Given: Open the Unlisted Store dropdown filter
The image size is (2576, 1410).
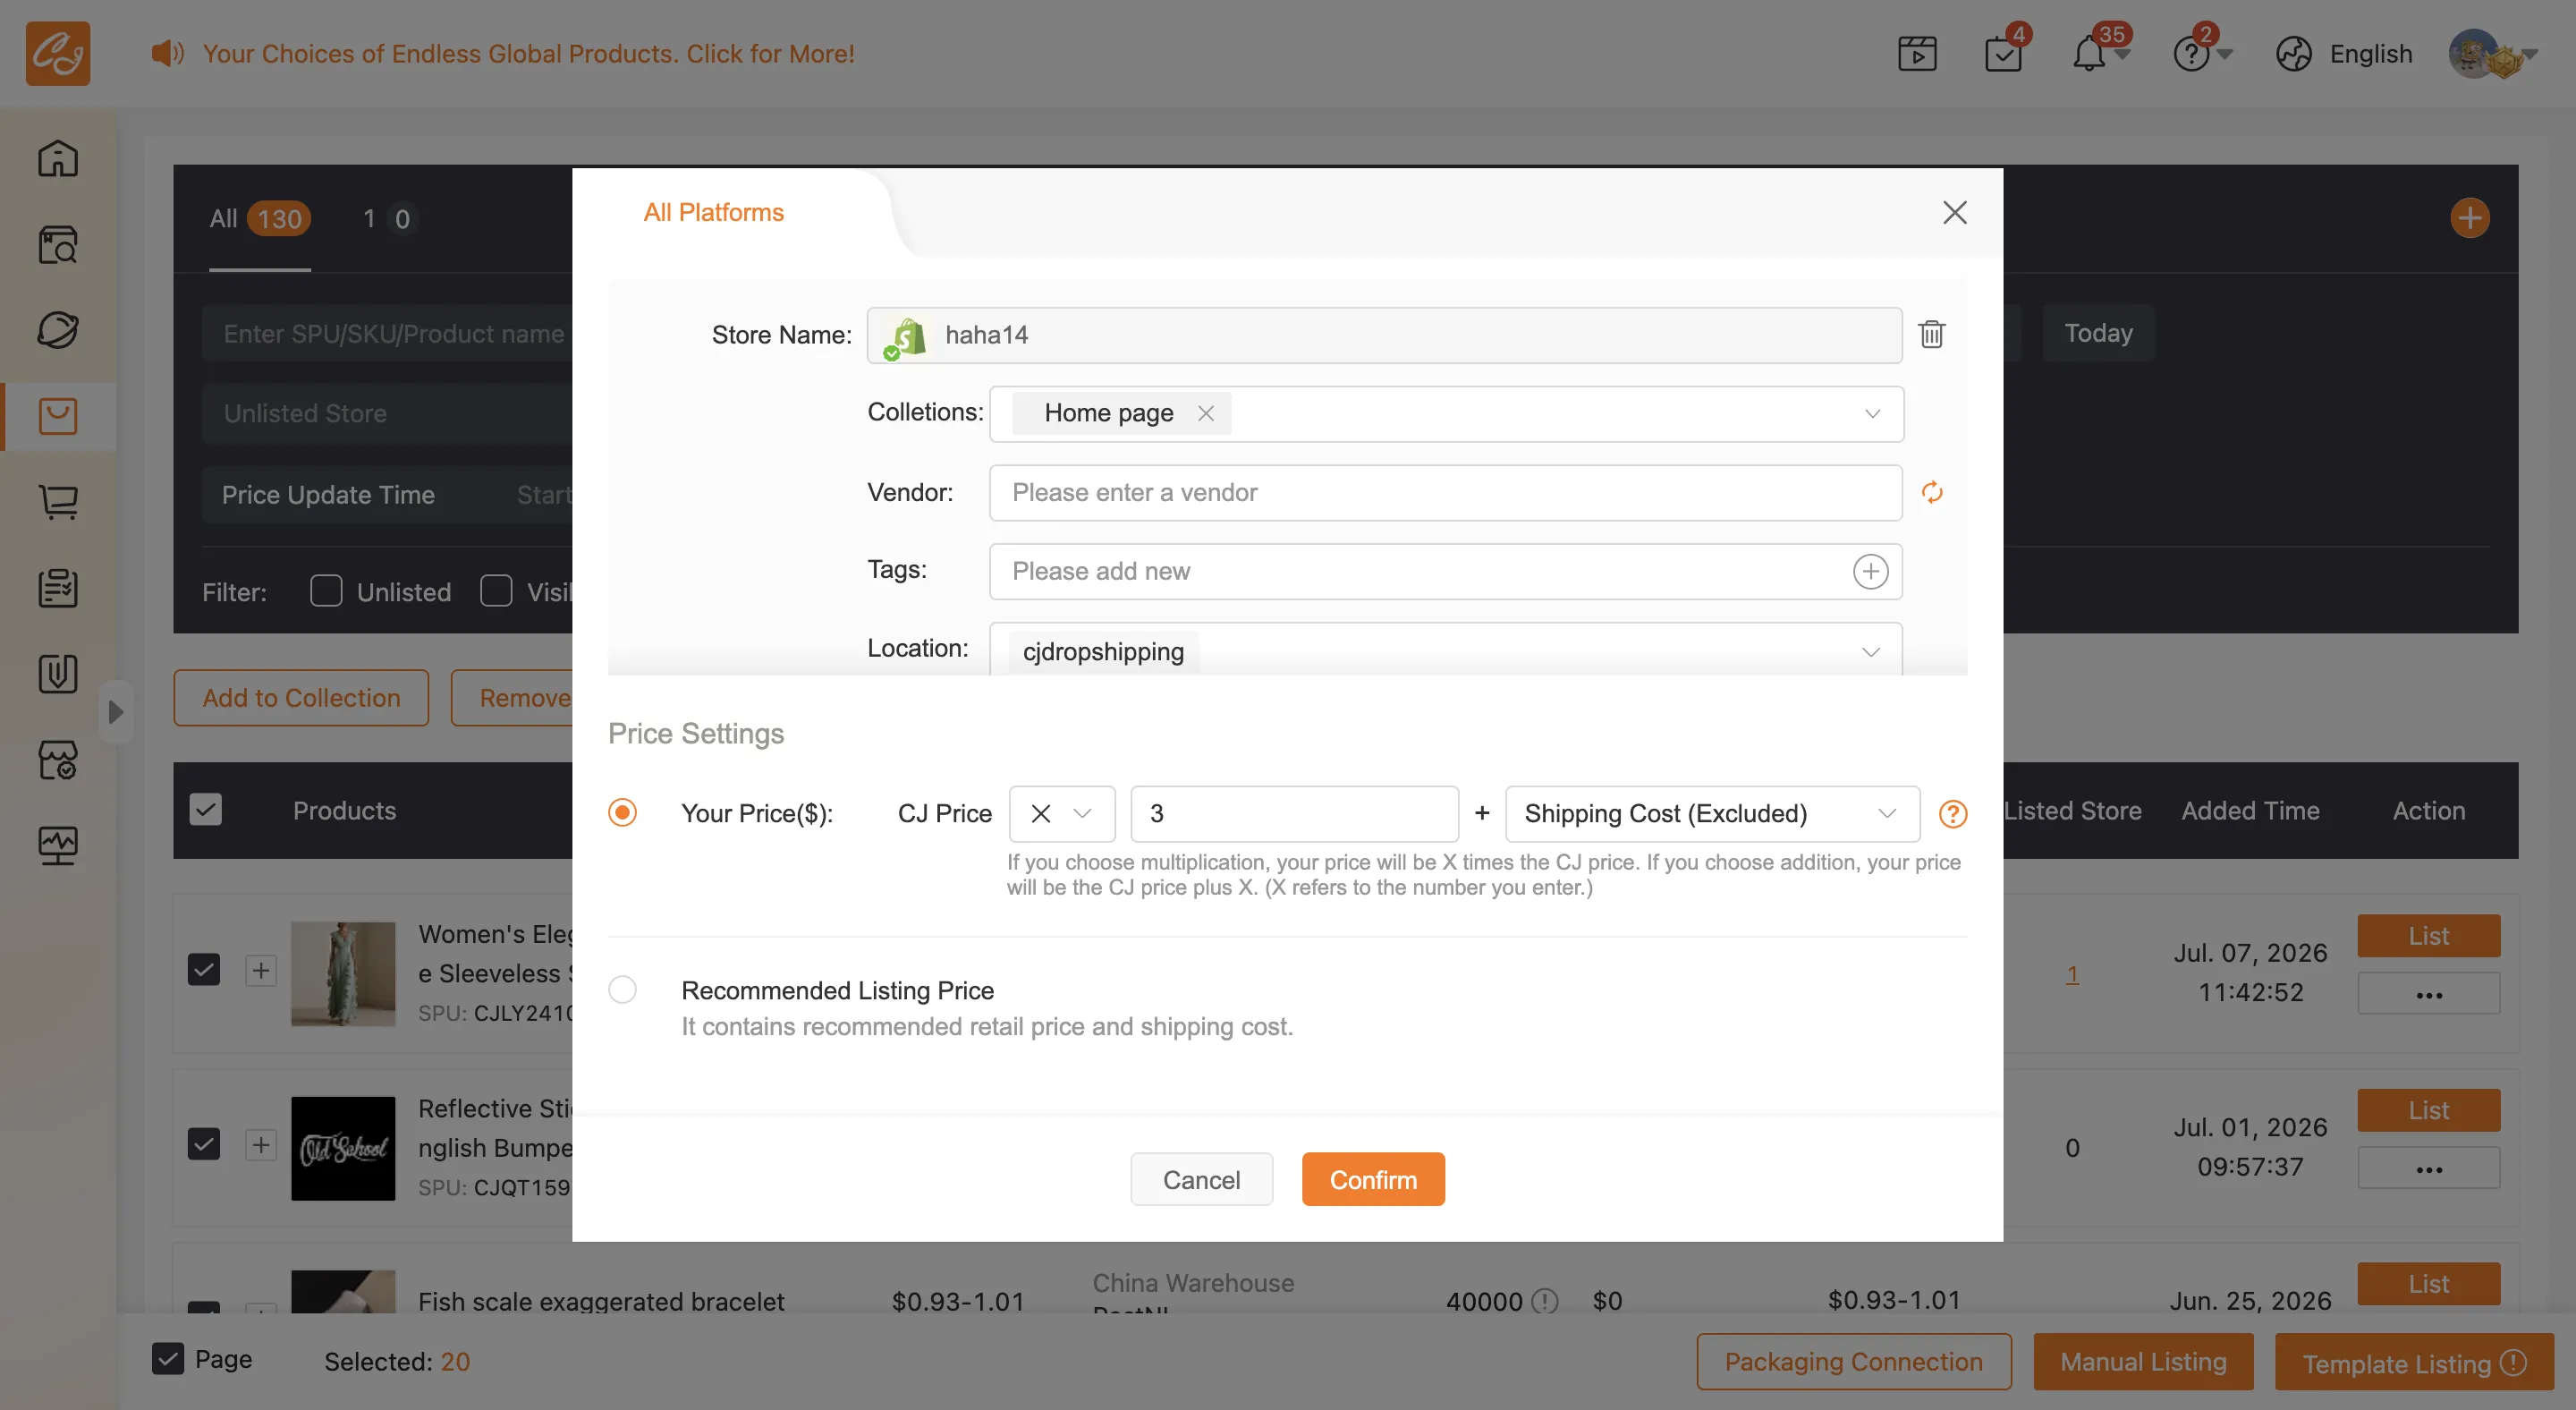Looking at the screenshot, I should click(x=388, y=413).
